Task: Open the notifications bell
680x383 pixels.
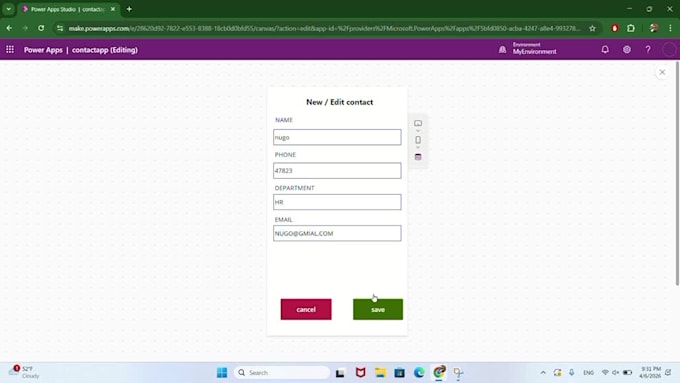Action: coord(605,50)
